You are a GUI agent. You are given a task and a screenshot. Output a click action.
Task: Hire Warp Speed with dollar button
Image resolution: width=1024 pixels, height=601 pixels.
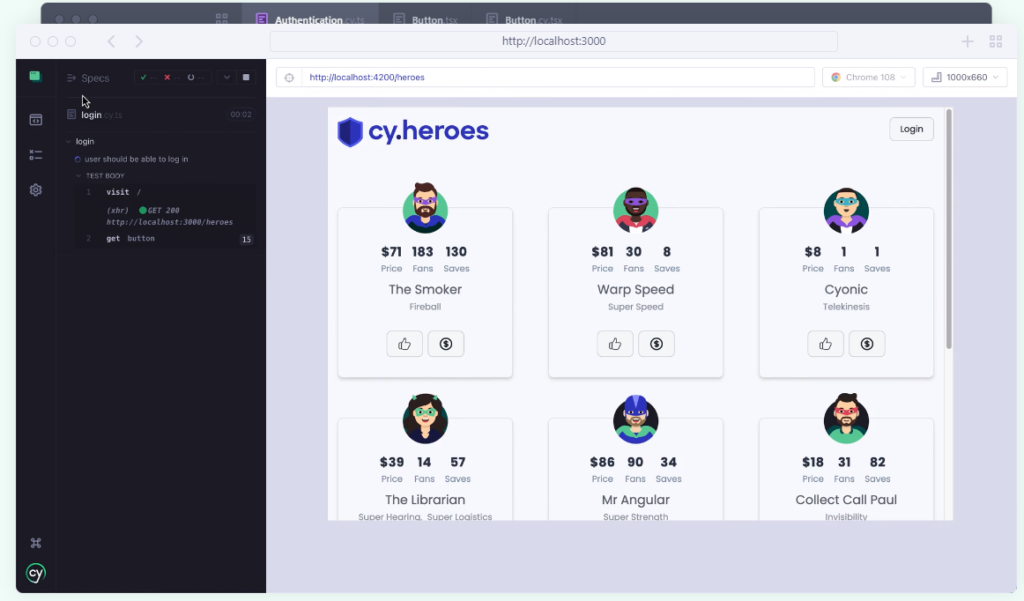tap(656, 344)
